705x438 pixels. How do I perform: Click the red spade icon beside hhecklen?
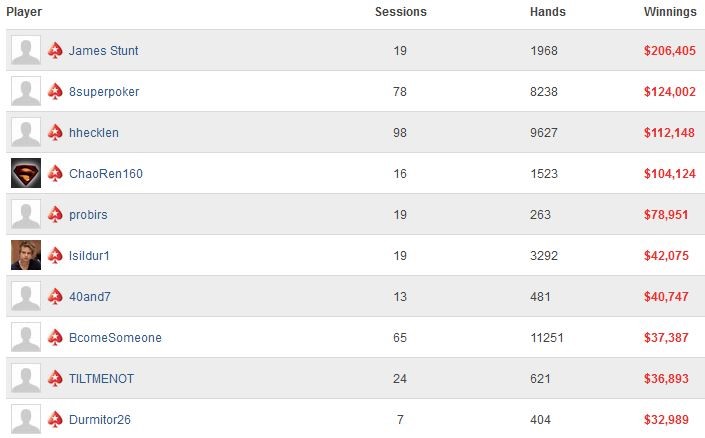[55, 132]
